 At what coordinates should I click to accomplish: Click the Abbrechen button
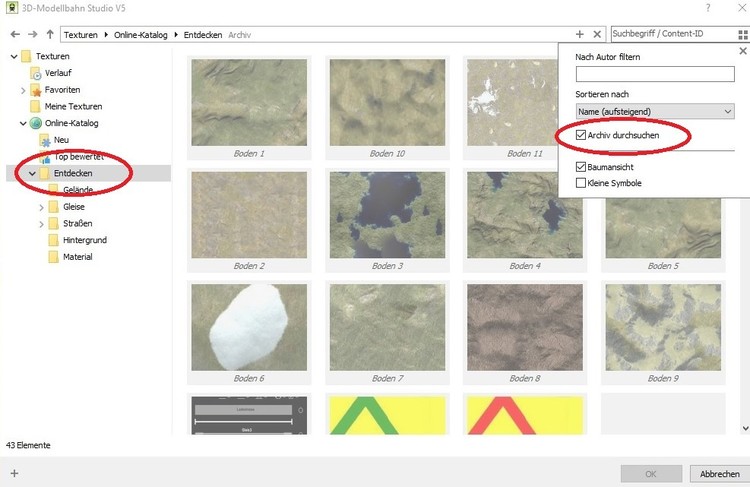click(719, 474)
